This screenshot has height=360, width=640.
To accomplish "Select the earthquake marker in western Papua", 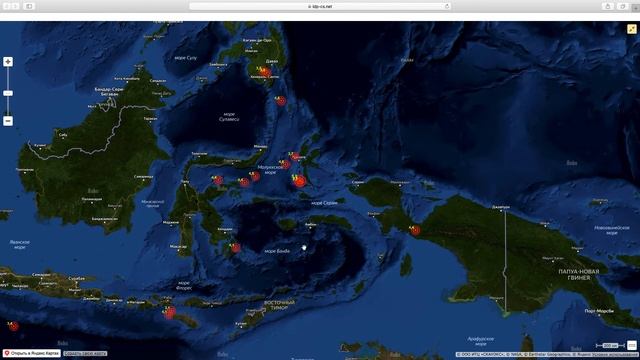I will (x=415, y=230).
